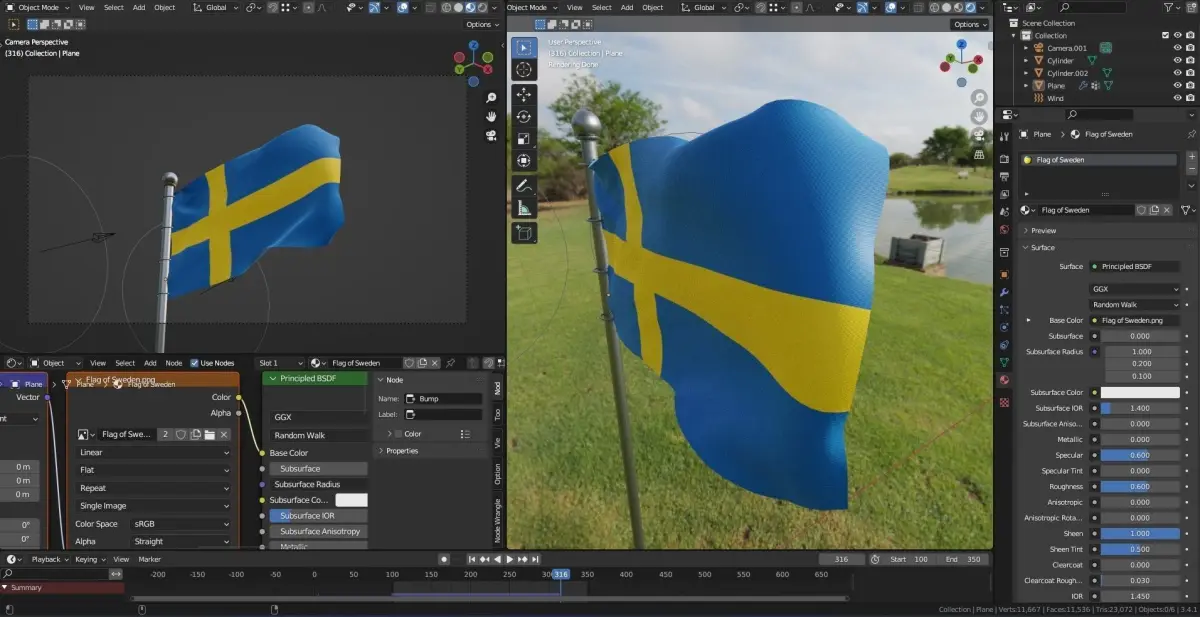The image size is (1200, 617).
Task: Click Principled BSDF surface shader button
Action: (x=1135, y=267)
